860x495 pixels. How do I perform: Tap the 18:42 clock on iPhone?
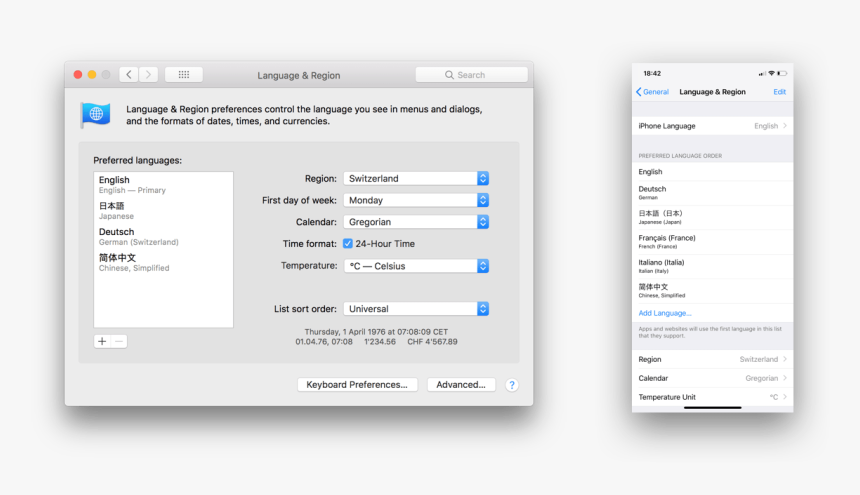[x=652, y=73]
